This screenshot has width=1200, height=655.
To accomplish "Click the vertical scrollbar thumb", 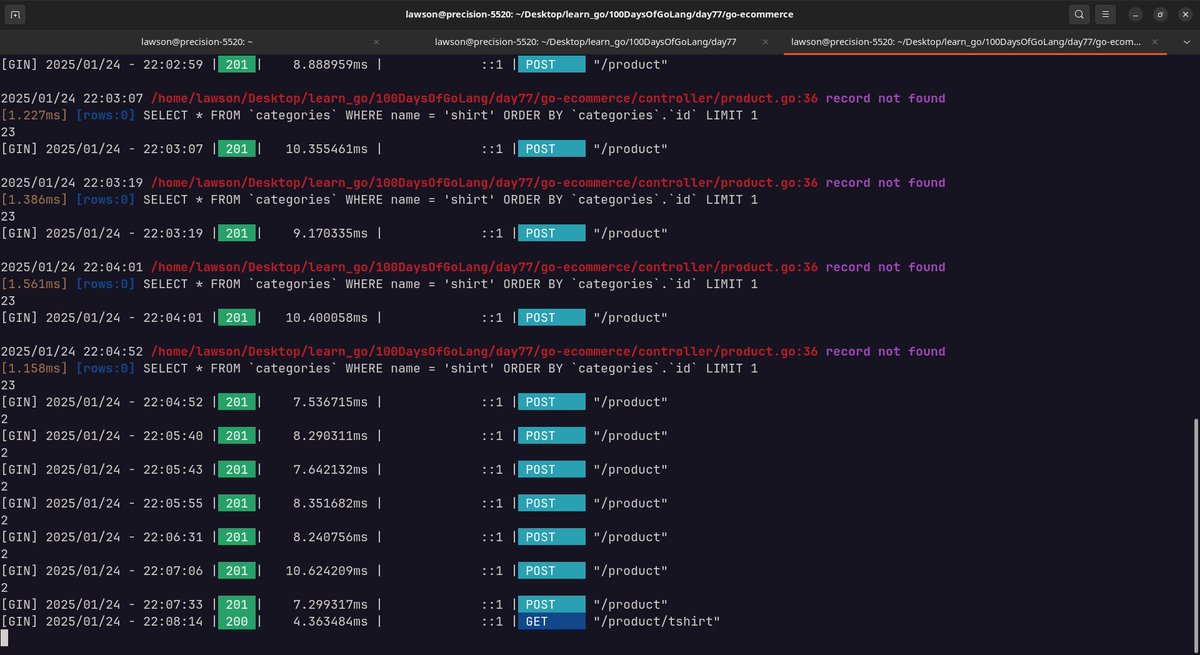I will (1195, 536).
